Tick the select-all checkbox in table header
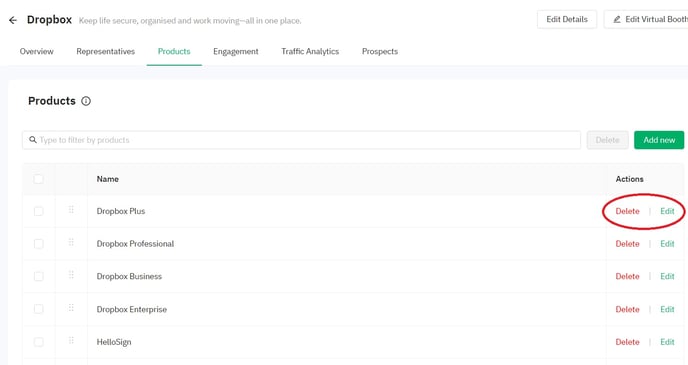Image resolution: width=688 pixels, height=365 pixels. 39,179
